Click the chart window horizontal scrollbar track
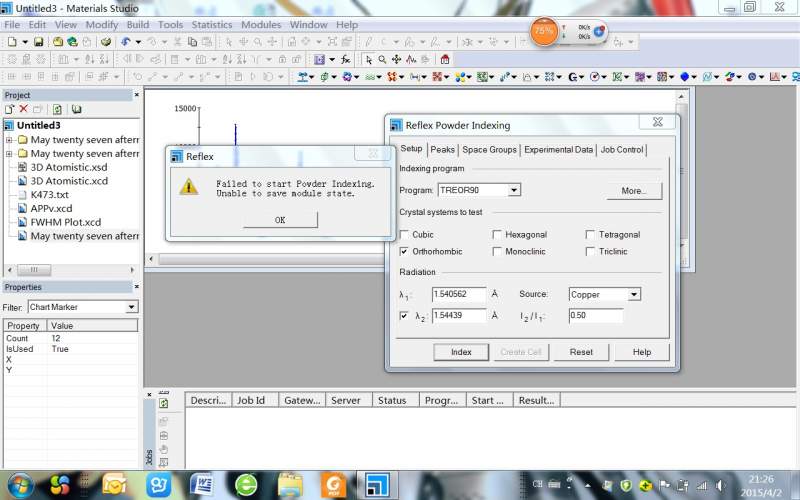Image resolution: width=800 pixels, height=500 pixels. (x=270, y=259)
